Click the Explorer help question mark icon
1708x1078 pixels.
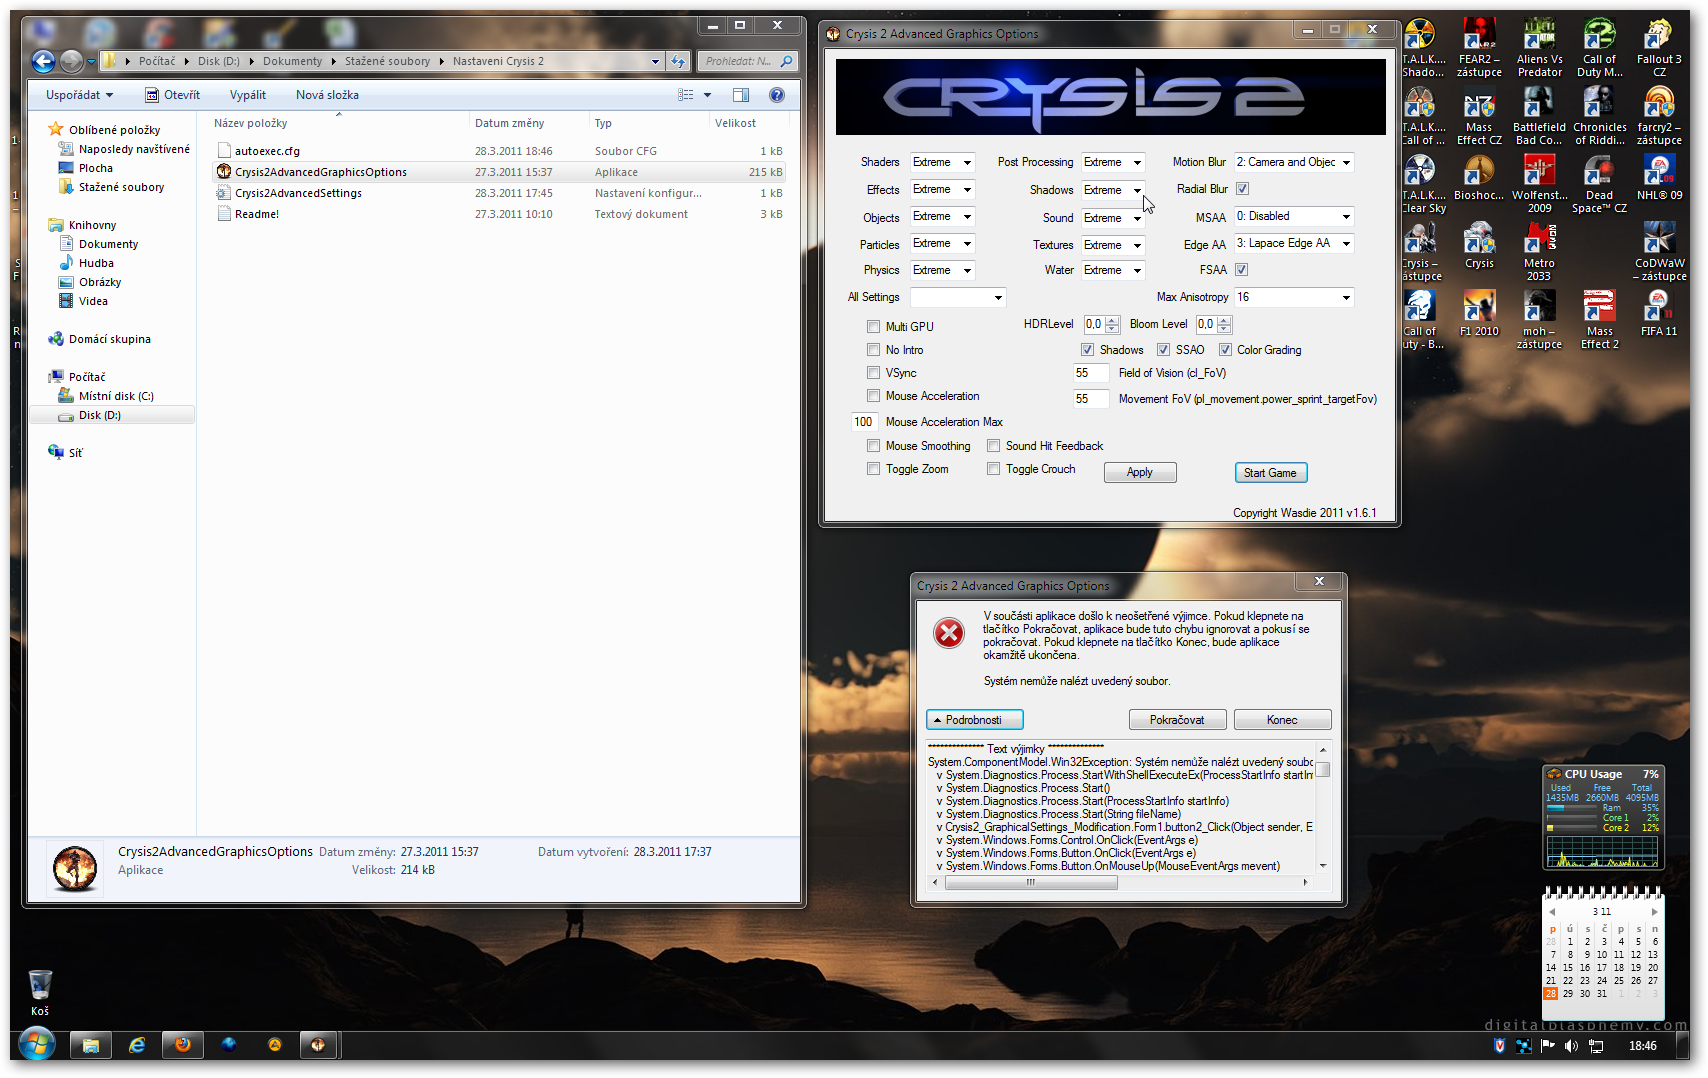coord(776,95)
